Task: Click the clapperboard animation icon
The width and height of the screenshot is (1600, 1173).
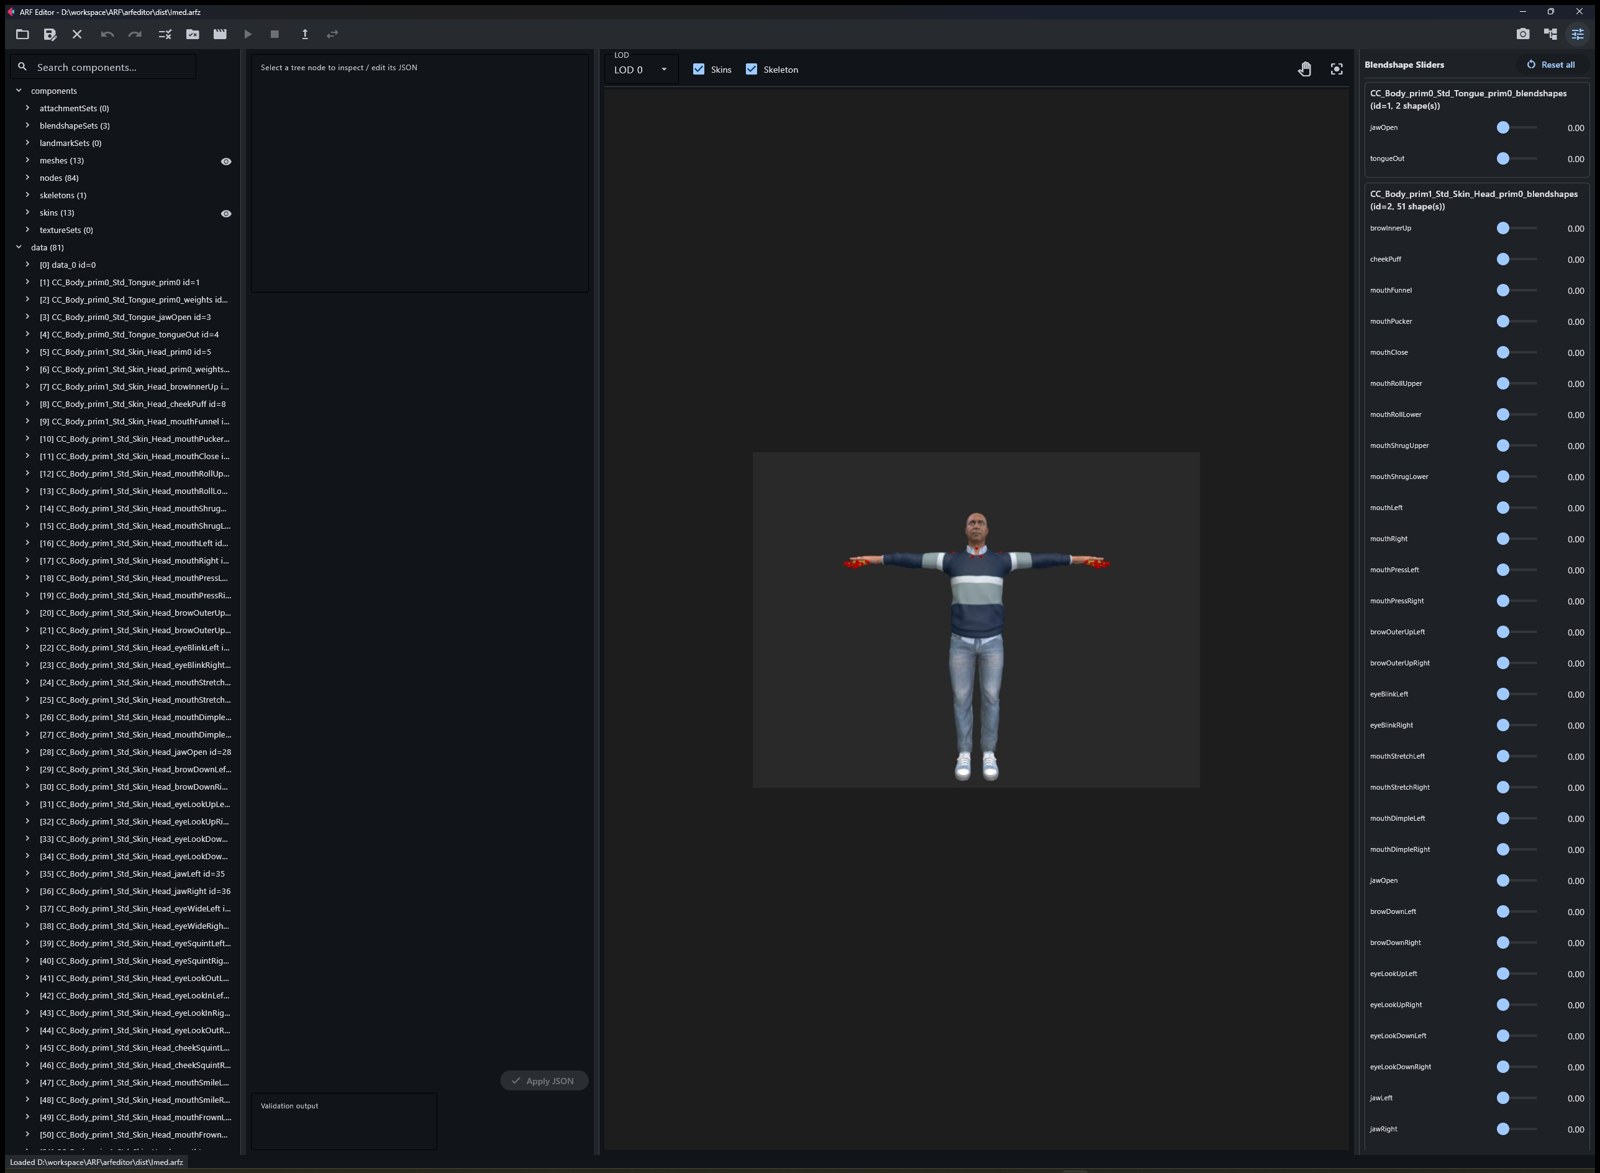Action: point(220,34)
